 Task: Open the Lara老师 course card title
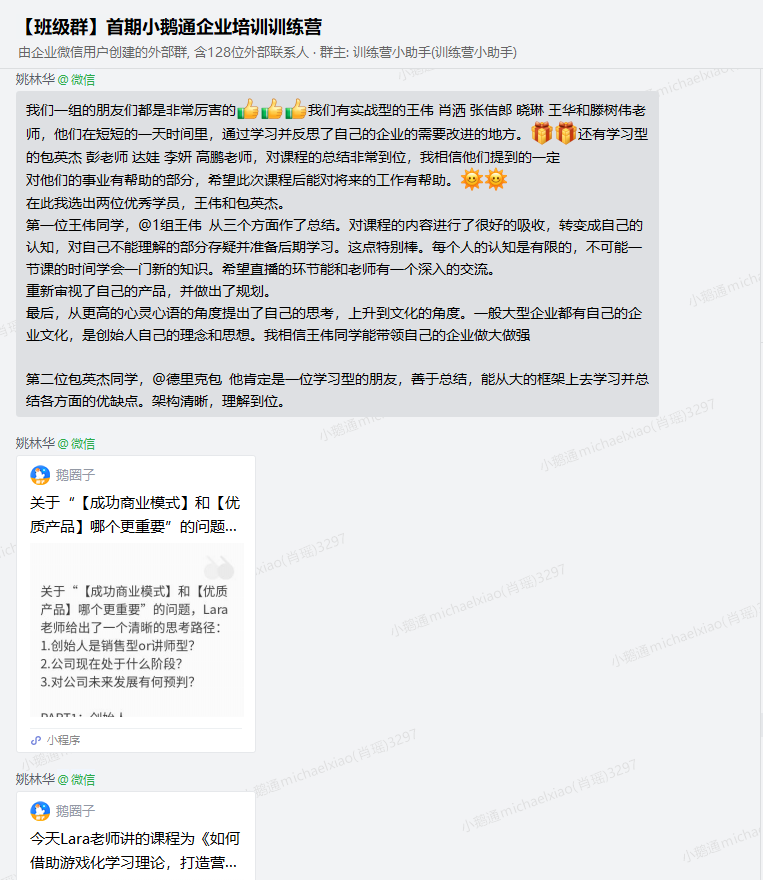(135, 850)
